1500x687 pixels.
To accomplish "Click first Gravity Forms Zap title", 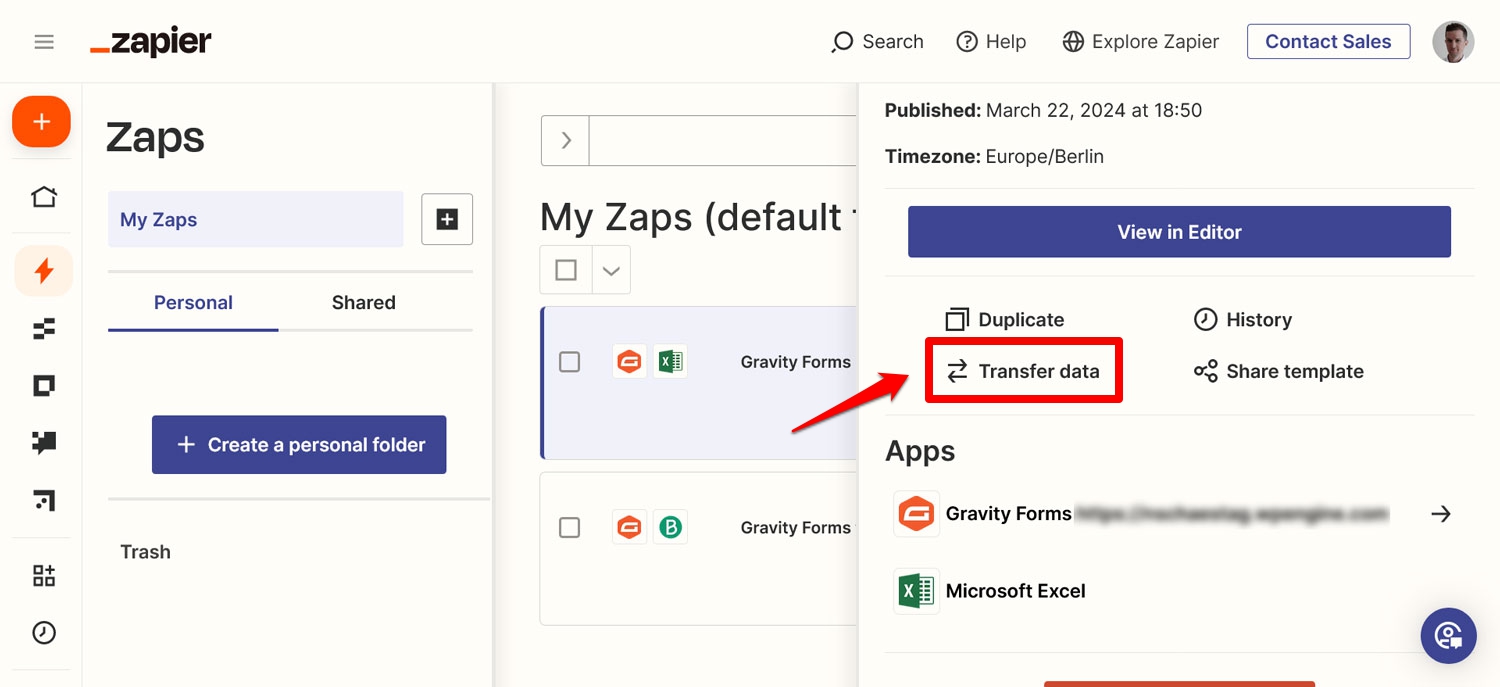I will click(x=796, y=362).
